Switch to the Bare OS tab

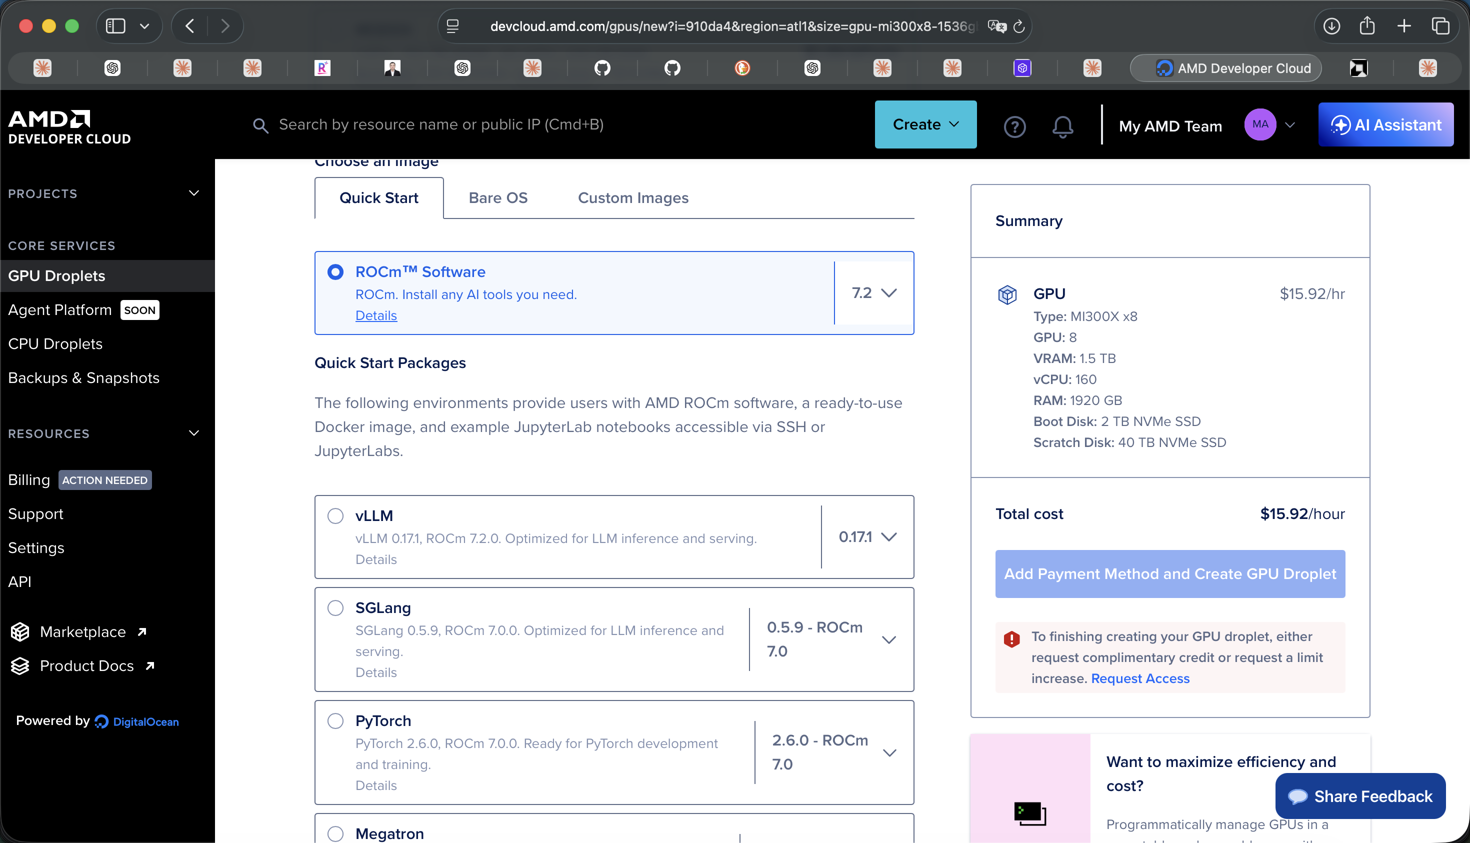tap(498, 198)
